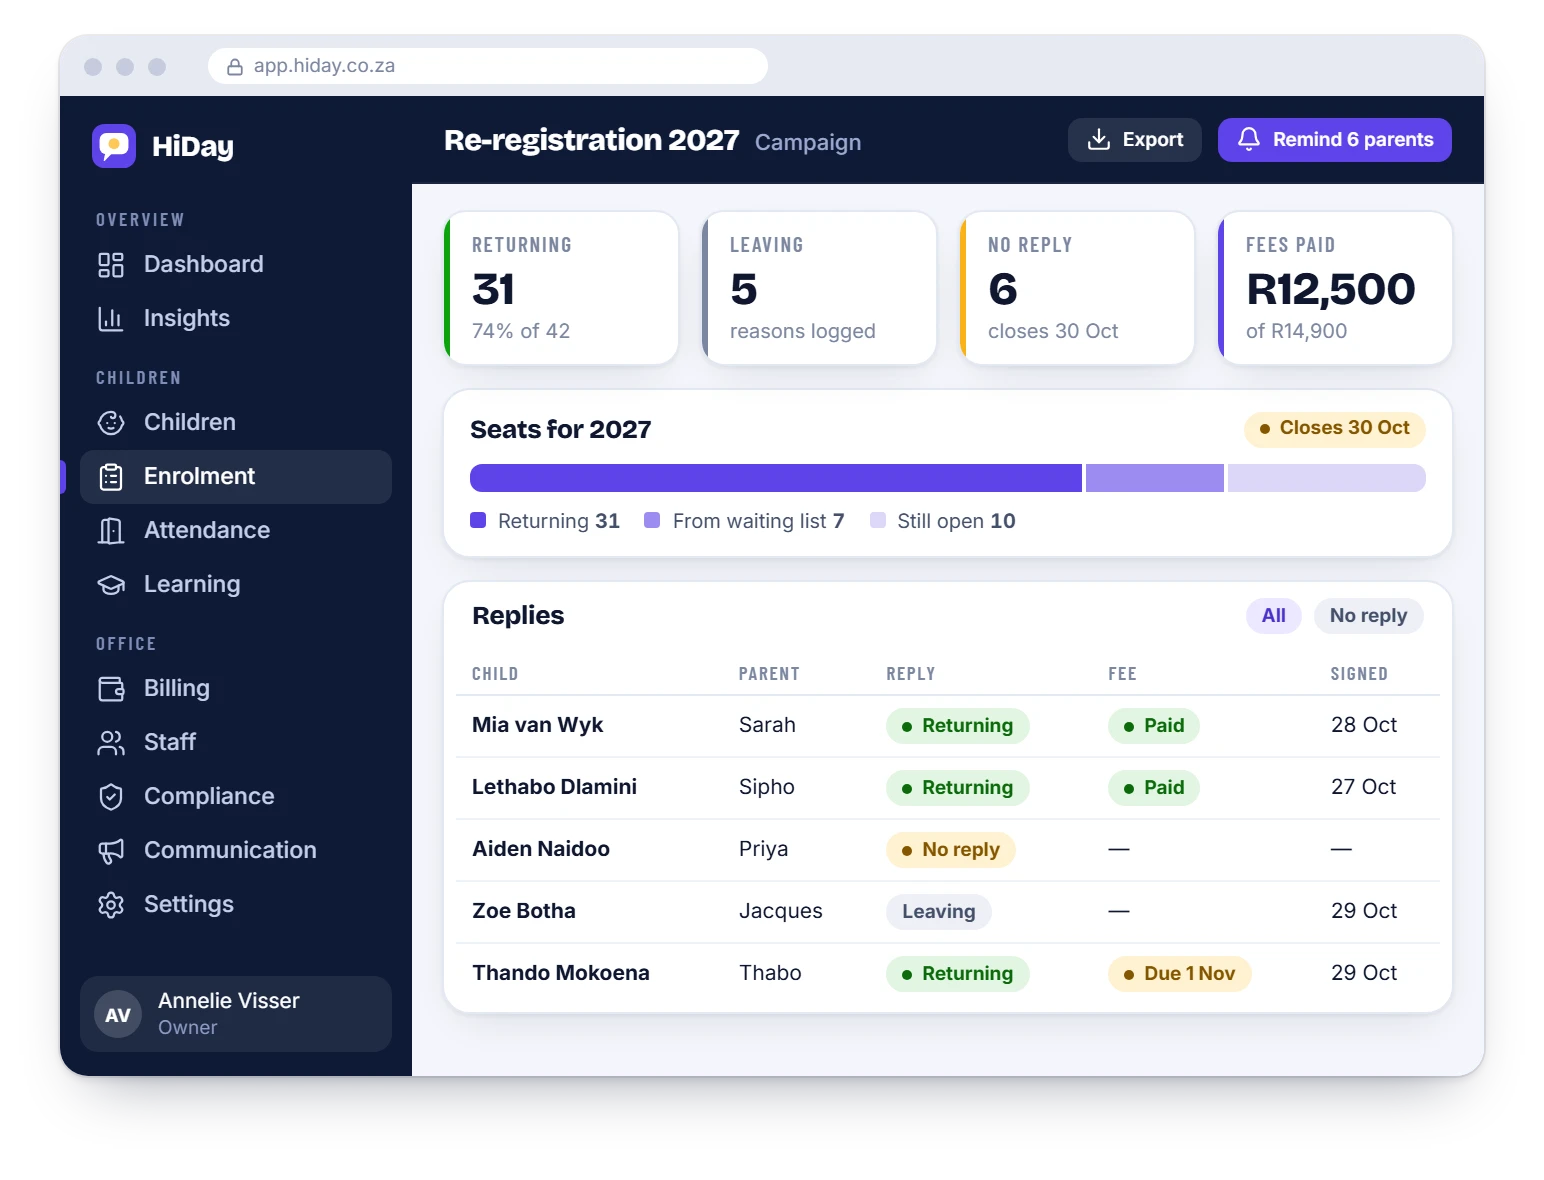The height and width of the screenshot is (1180, 1544).
Task: Click the Compliance shield icon
Action: (111, 797)
